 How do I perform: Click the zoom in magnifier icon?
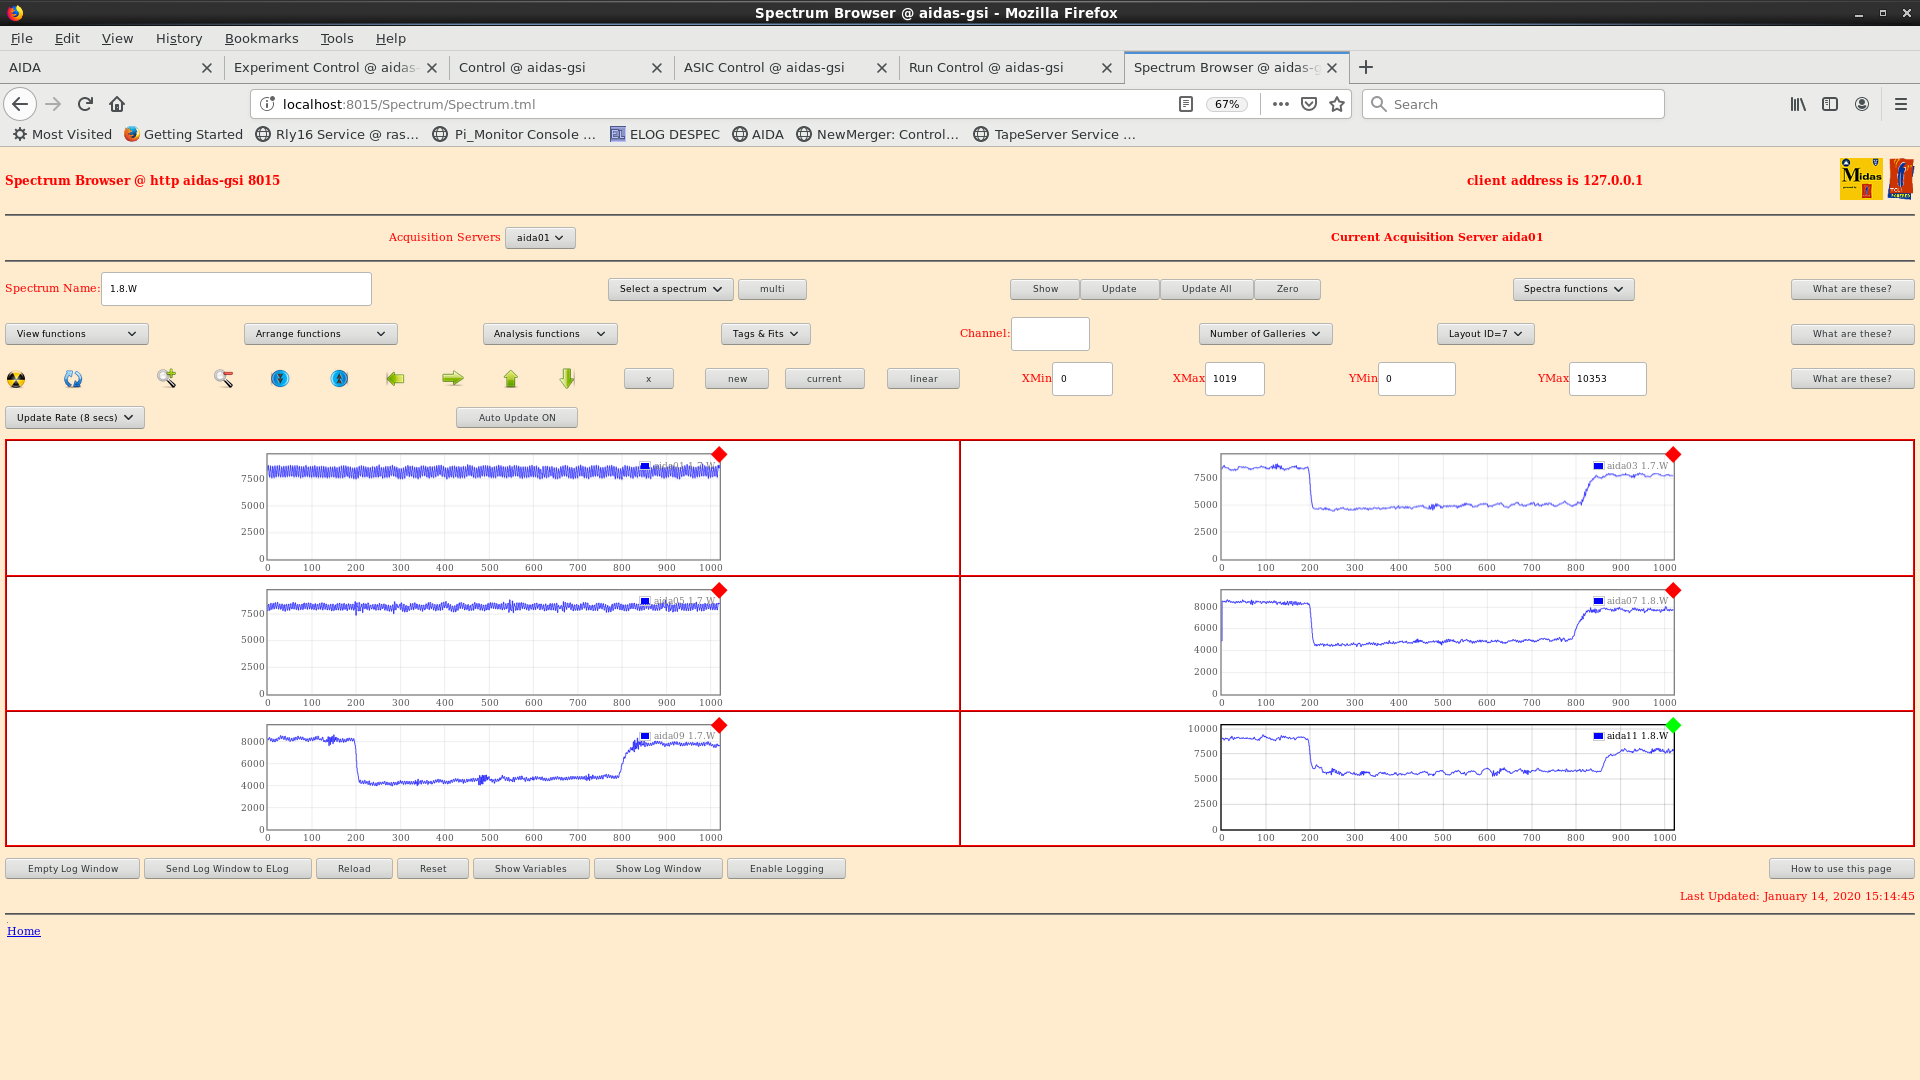(166, 378)
